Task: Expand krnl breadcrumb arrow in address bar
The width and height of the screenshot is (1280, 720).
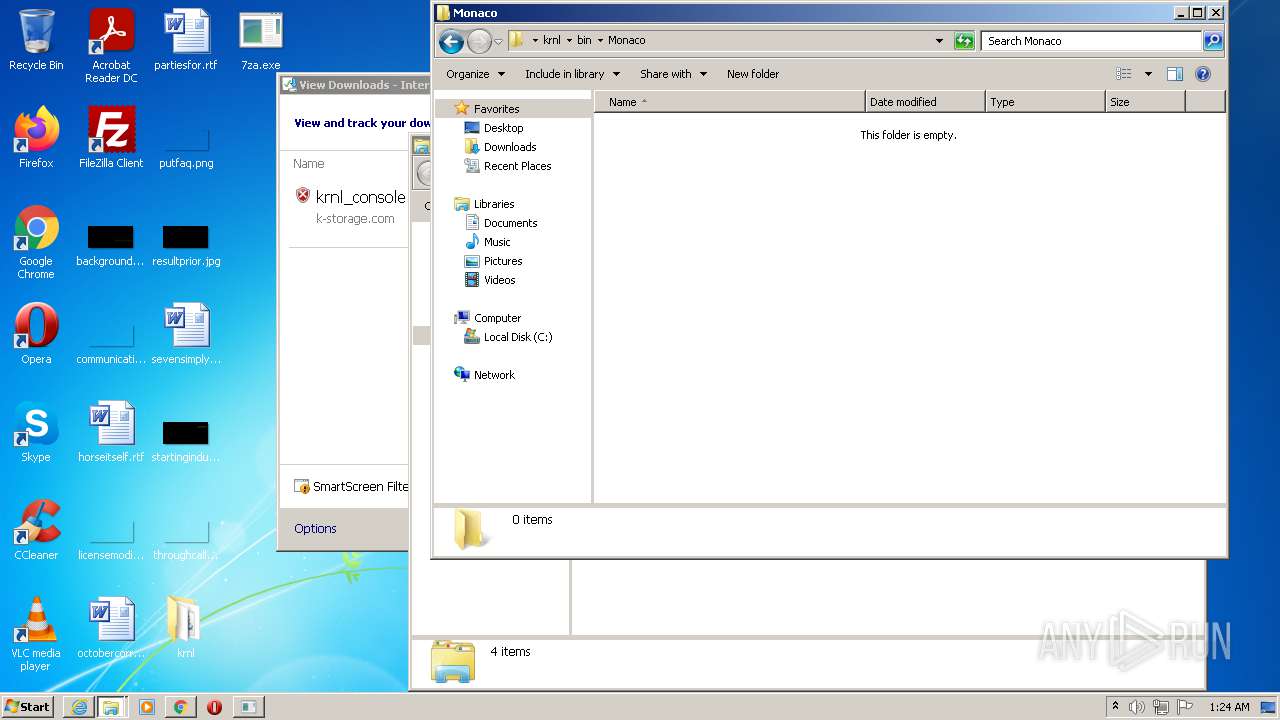Action: click(x=569, y=41)
